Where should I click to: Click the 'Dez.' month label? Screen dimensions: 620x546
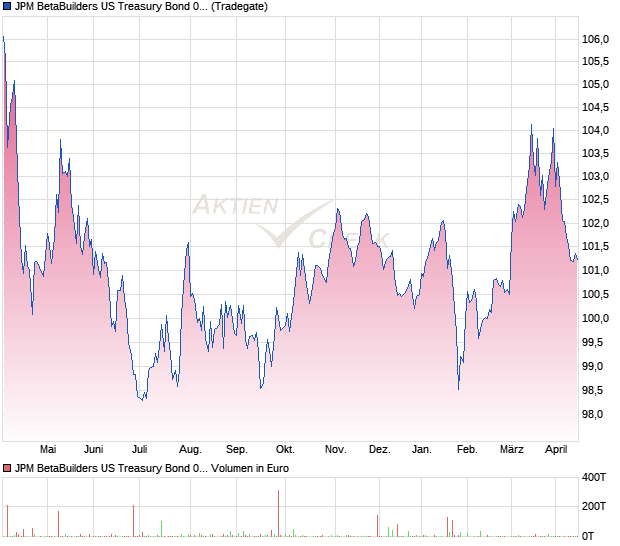pyautogui.click(x=380, y=450)
